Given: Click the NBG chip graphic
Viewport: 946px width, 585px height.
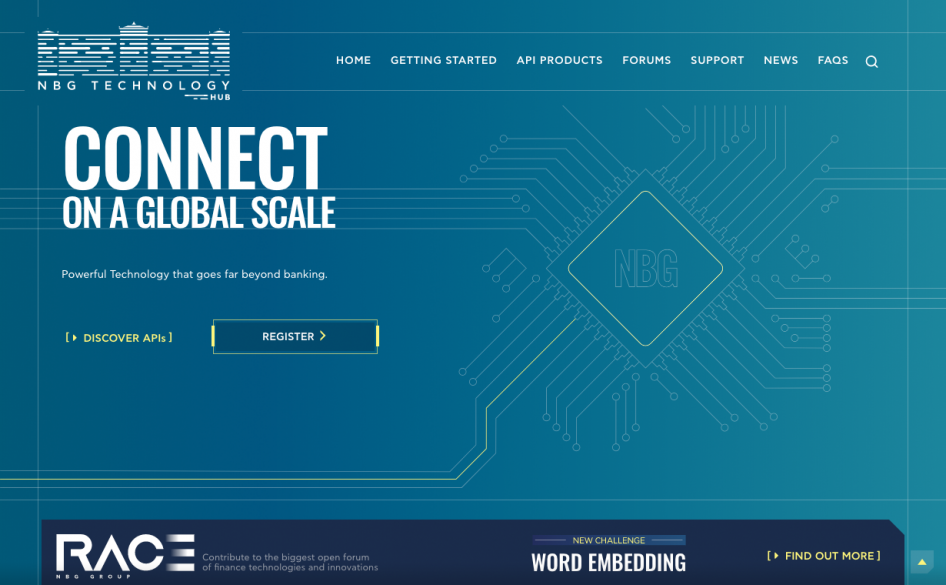Looking at the screenshot, I should point(646,268).
